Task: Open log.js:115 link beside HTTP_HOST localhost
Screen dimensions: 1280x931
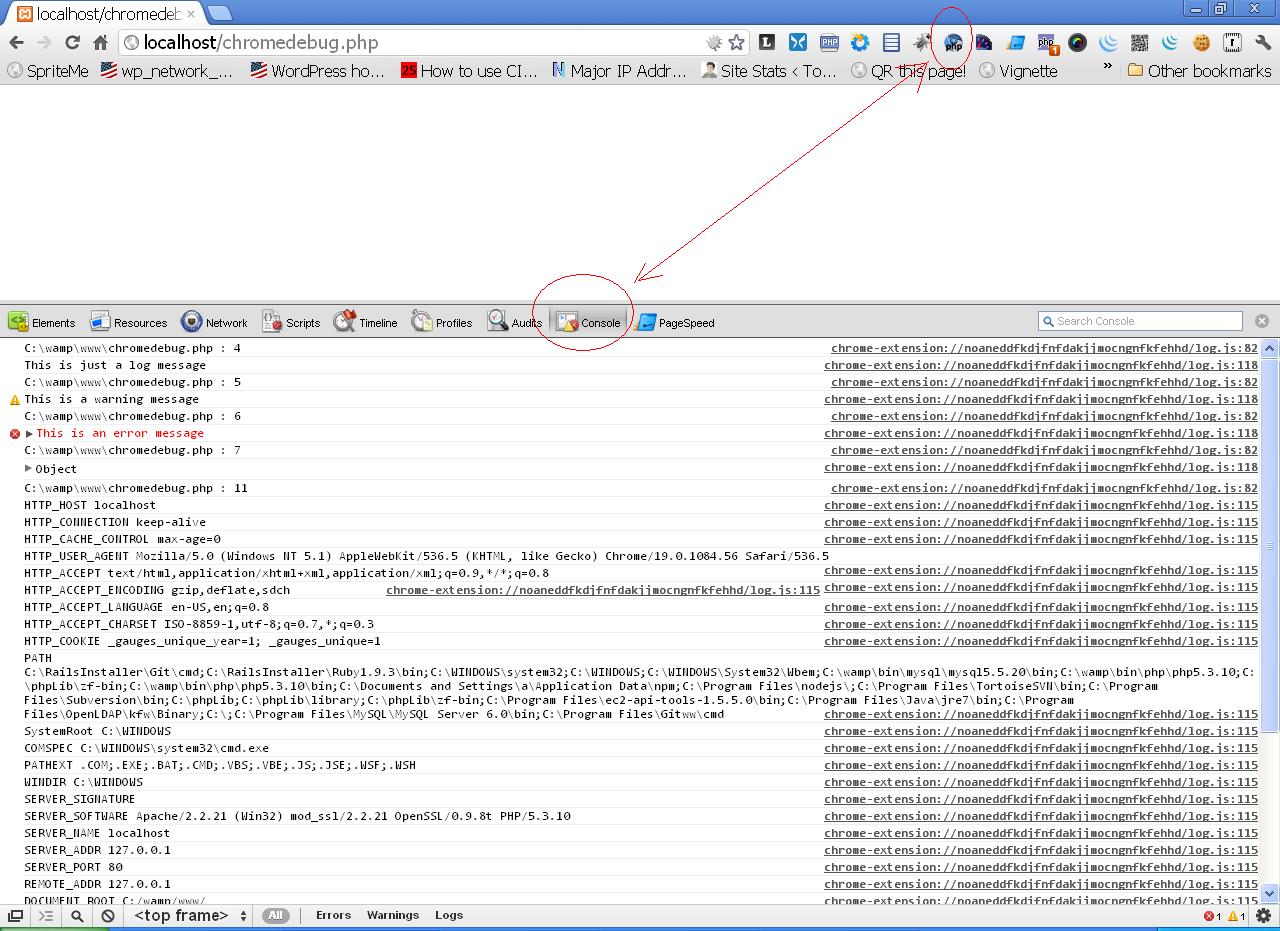Action: [x=1041, y=505]
